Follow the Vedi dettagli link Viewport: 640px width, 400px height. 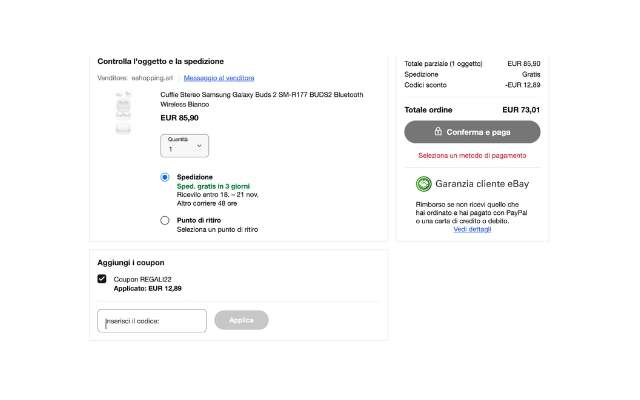pos(472,229)
